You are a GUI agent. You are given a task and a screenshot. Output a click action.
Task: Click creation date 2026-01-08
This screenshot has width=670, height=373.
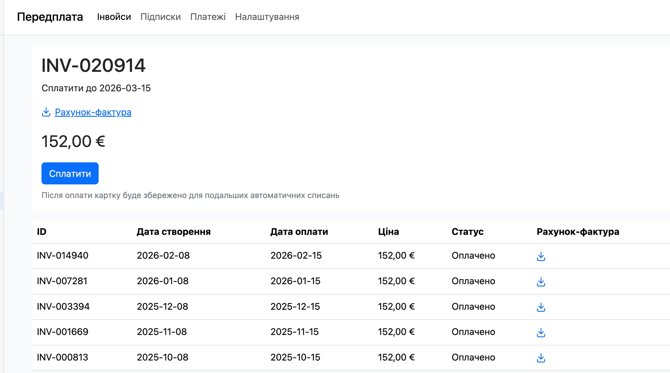pyautogui.click(x=162, y=281)
